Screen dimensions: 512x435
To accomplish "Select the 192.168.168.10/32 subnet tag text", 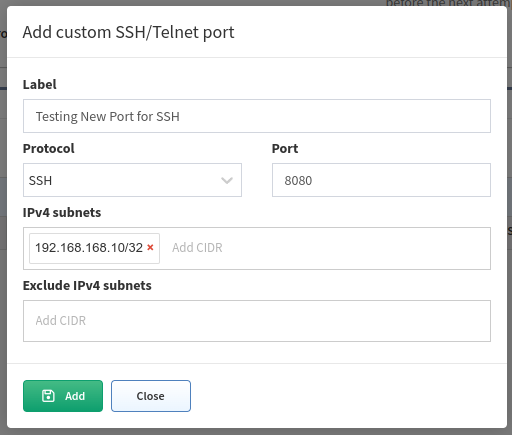I will tap(89, 248).
